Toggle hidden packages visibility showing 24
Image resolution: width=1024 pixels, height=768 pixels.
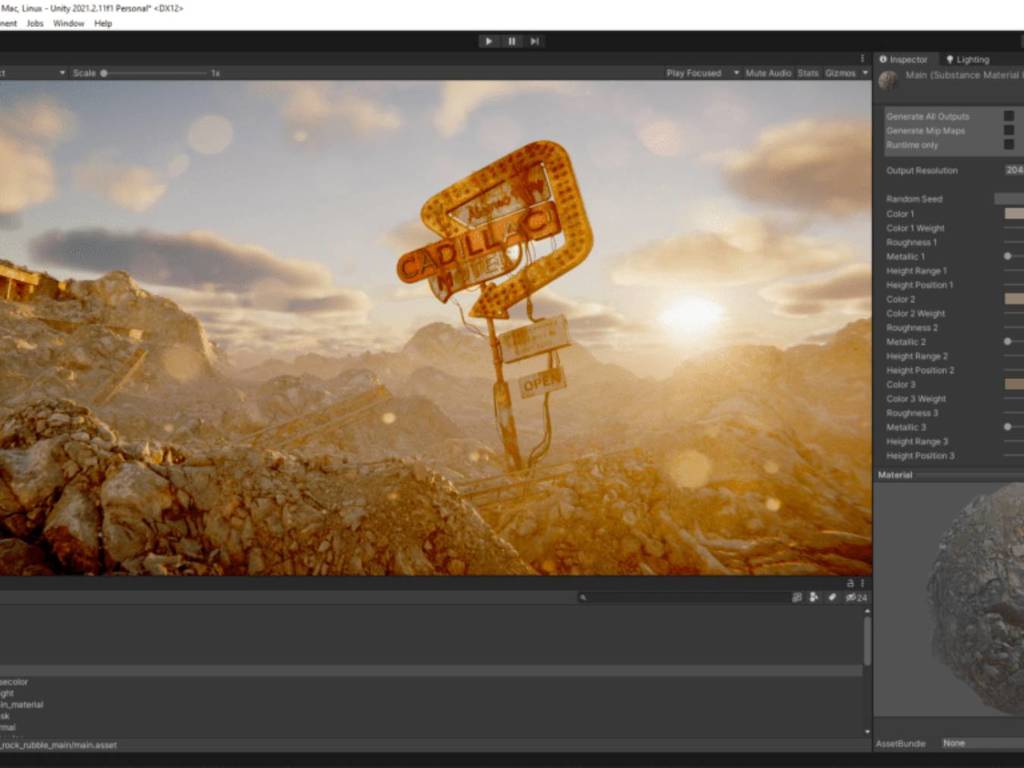click(856, 598)
